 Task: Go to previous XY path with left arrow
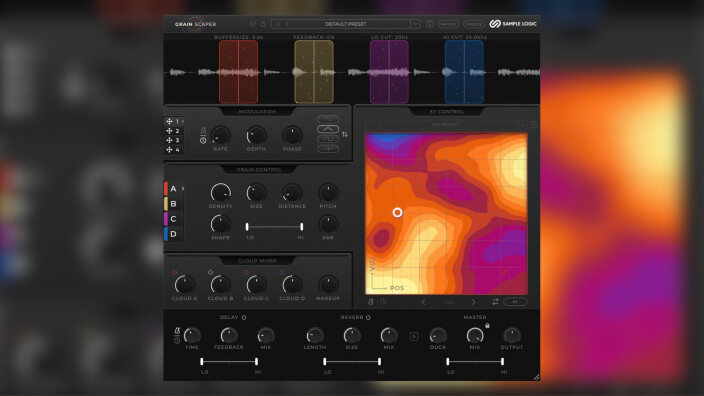click(423, 302)
